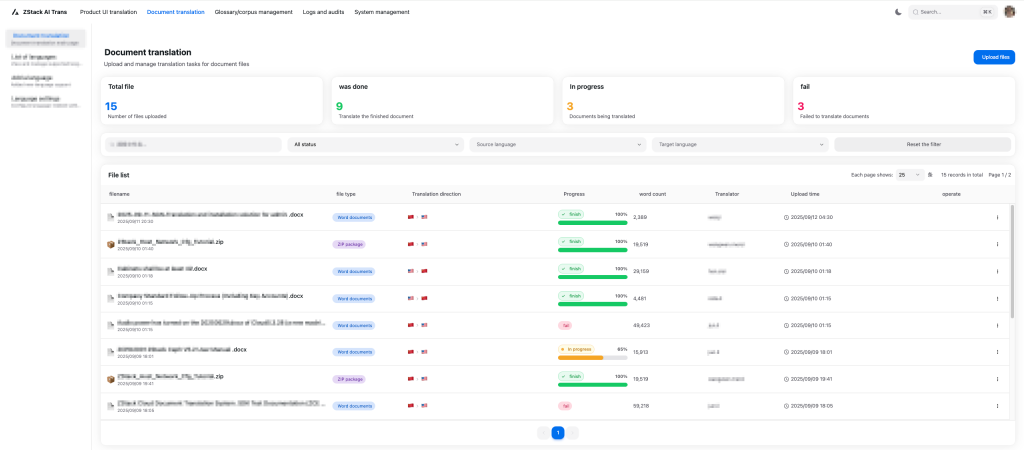Open the user avatar menu
Screen dimensions: 1024x450
coord(1009,12)
